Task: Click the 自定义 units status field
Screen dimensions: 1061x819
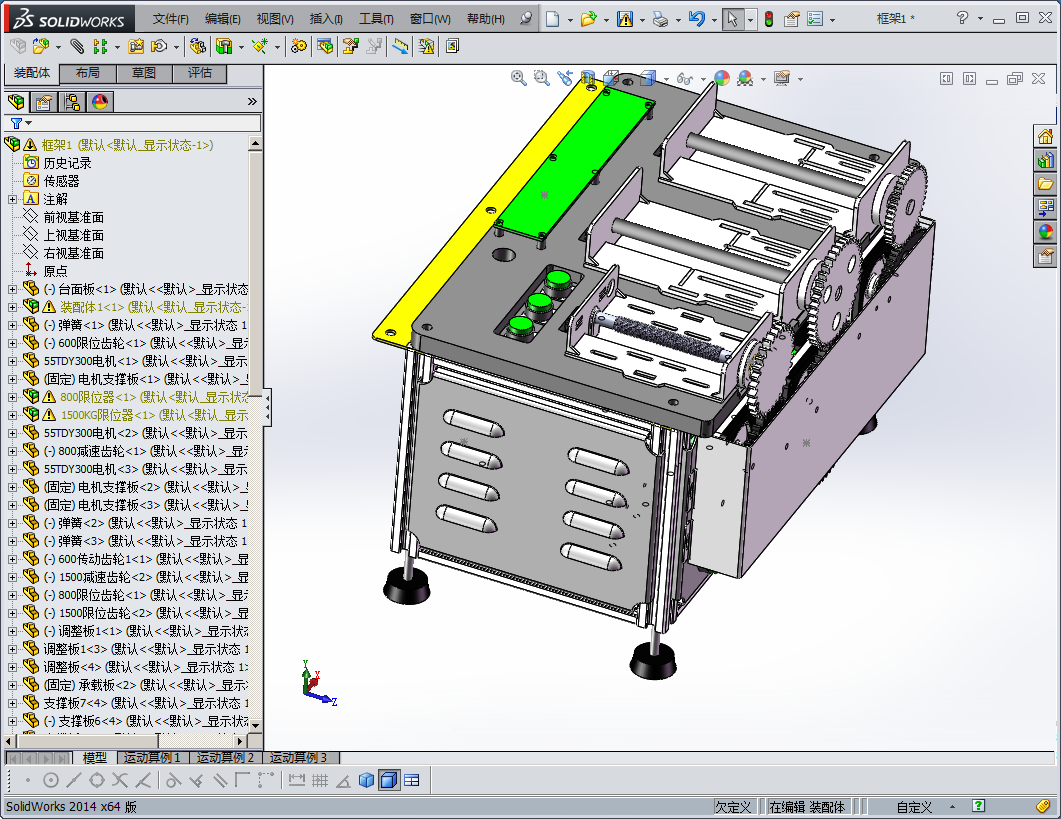Action: 913,807
